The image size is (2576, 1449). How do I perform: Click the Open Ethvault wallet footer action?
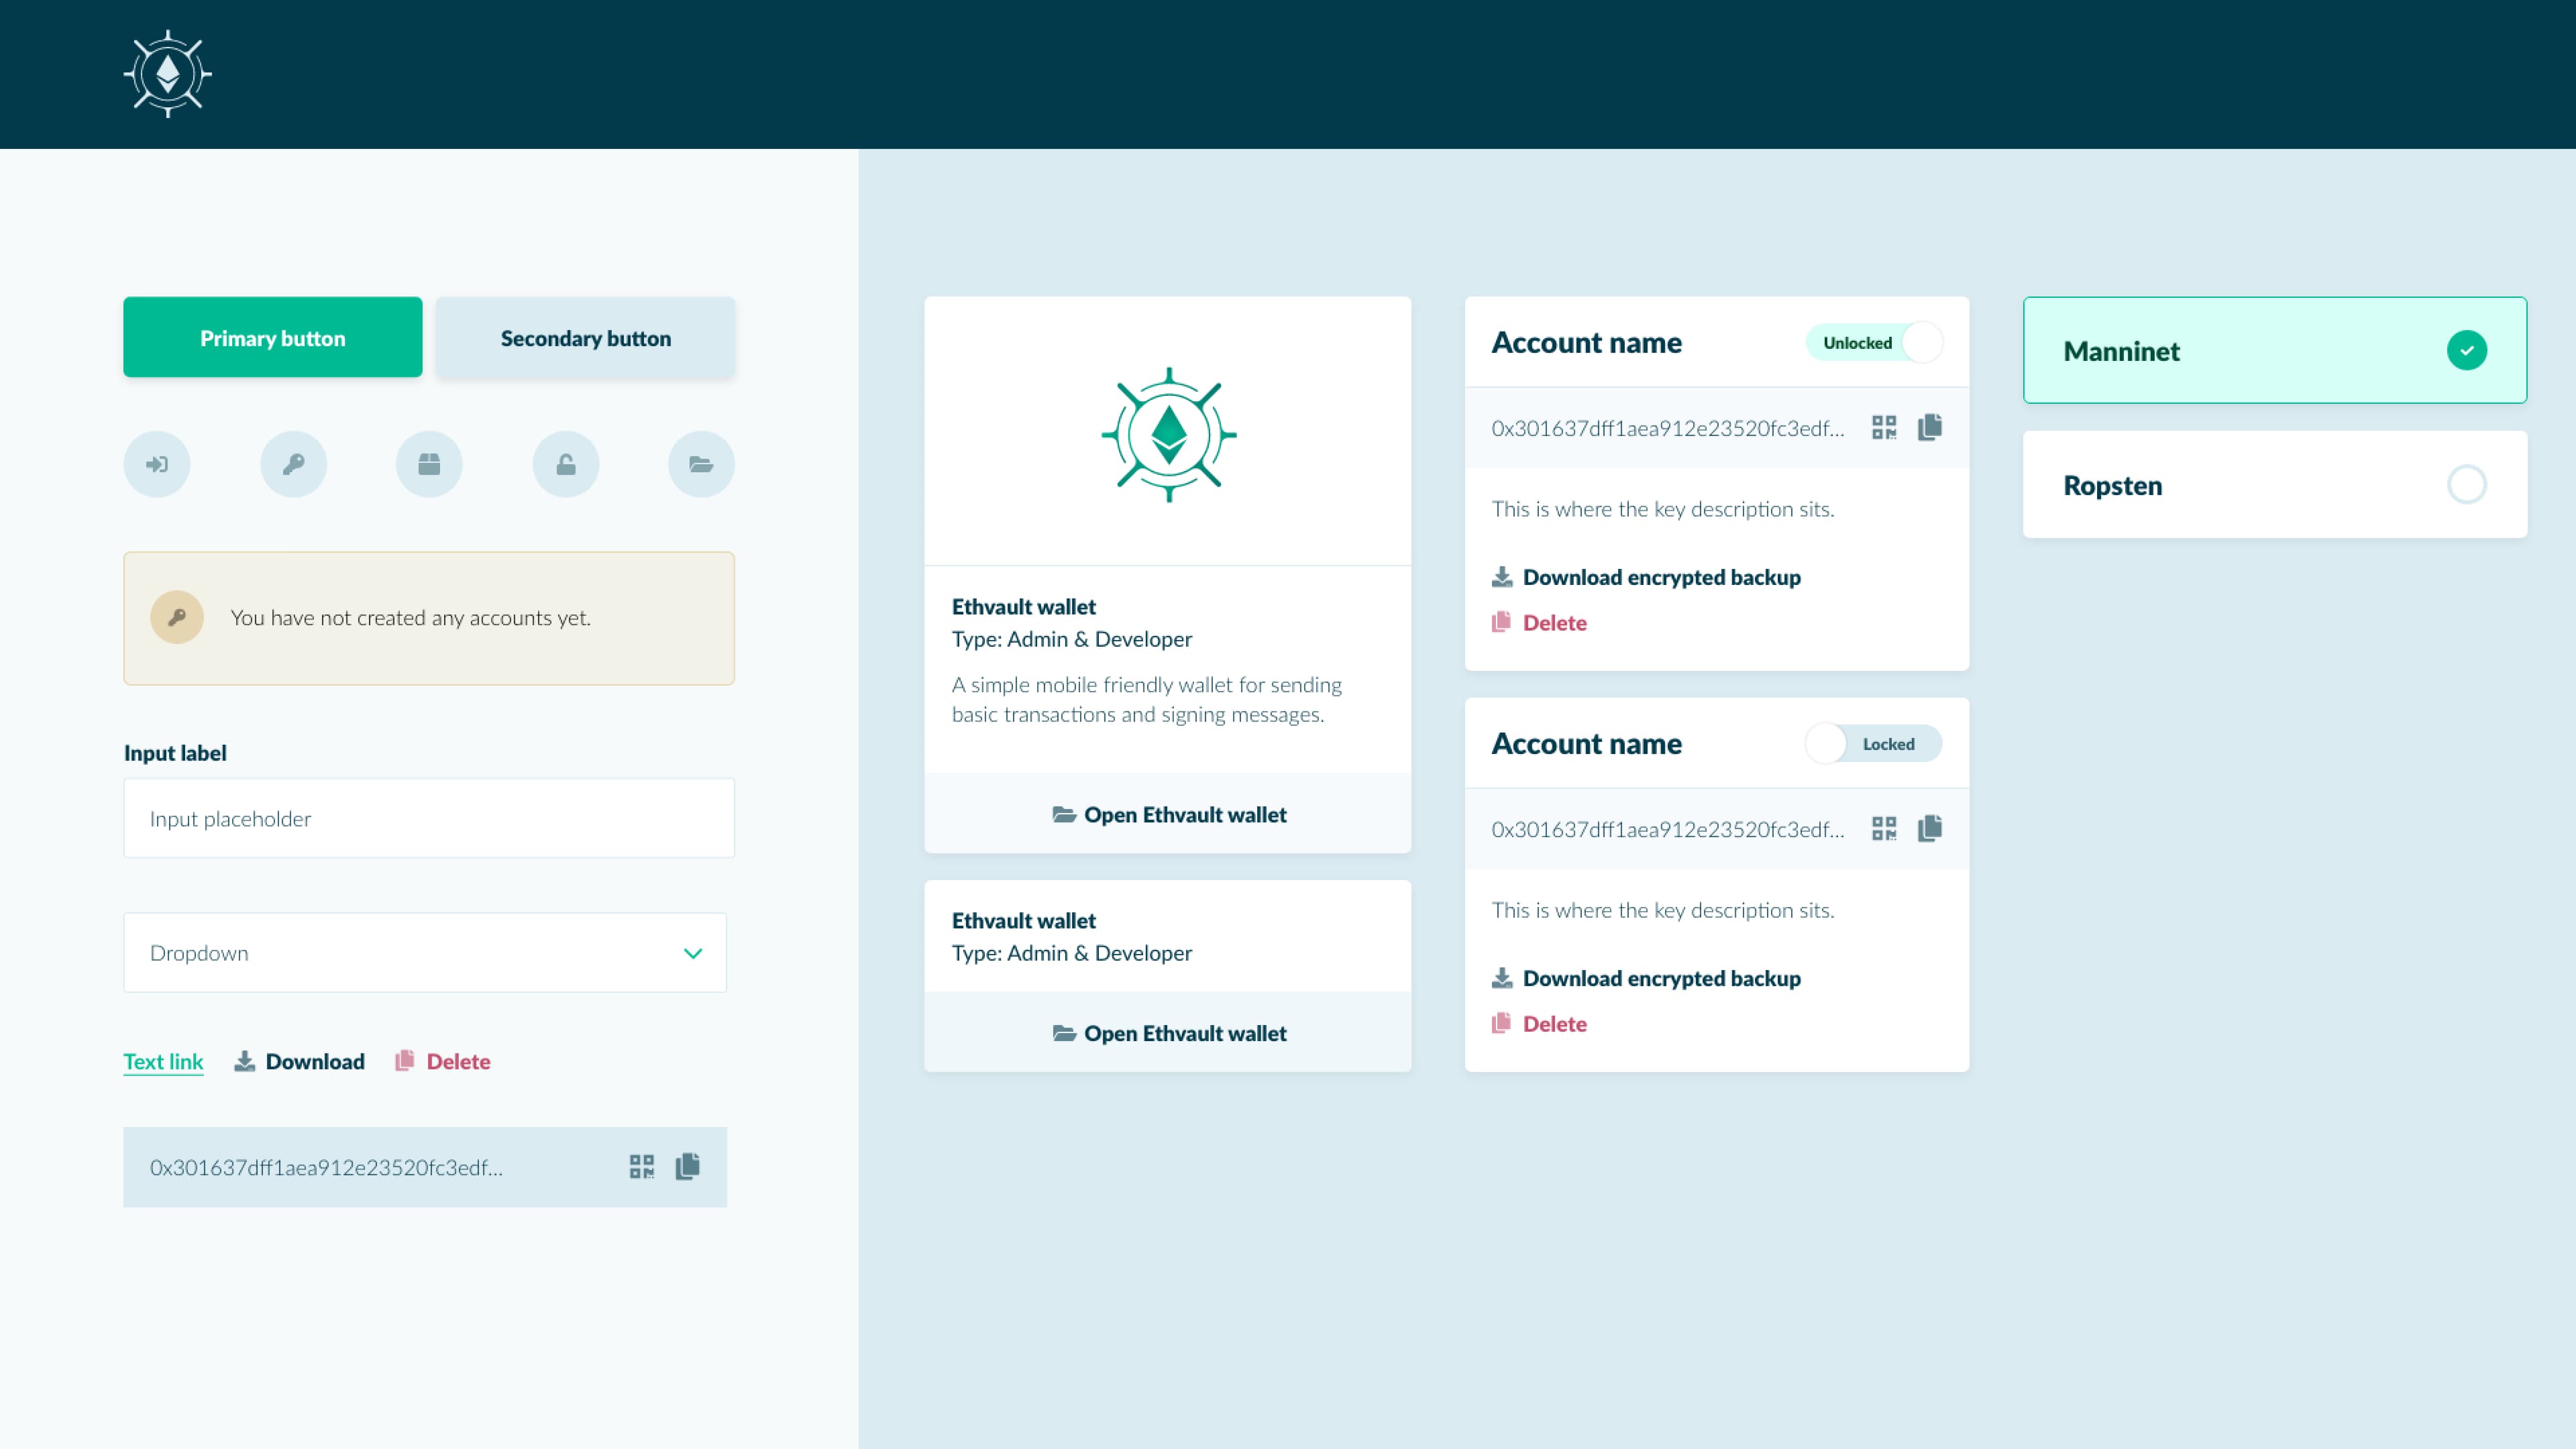point(1168,814)
